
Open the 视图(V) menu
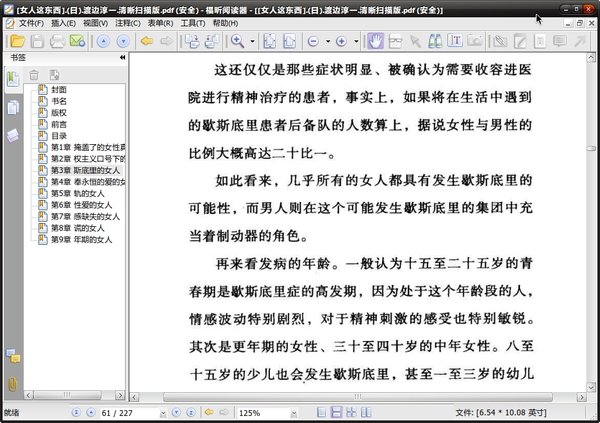pos(96,22)
